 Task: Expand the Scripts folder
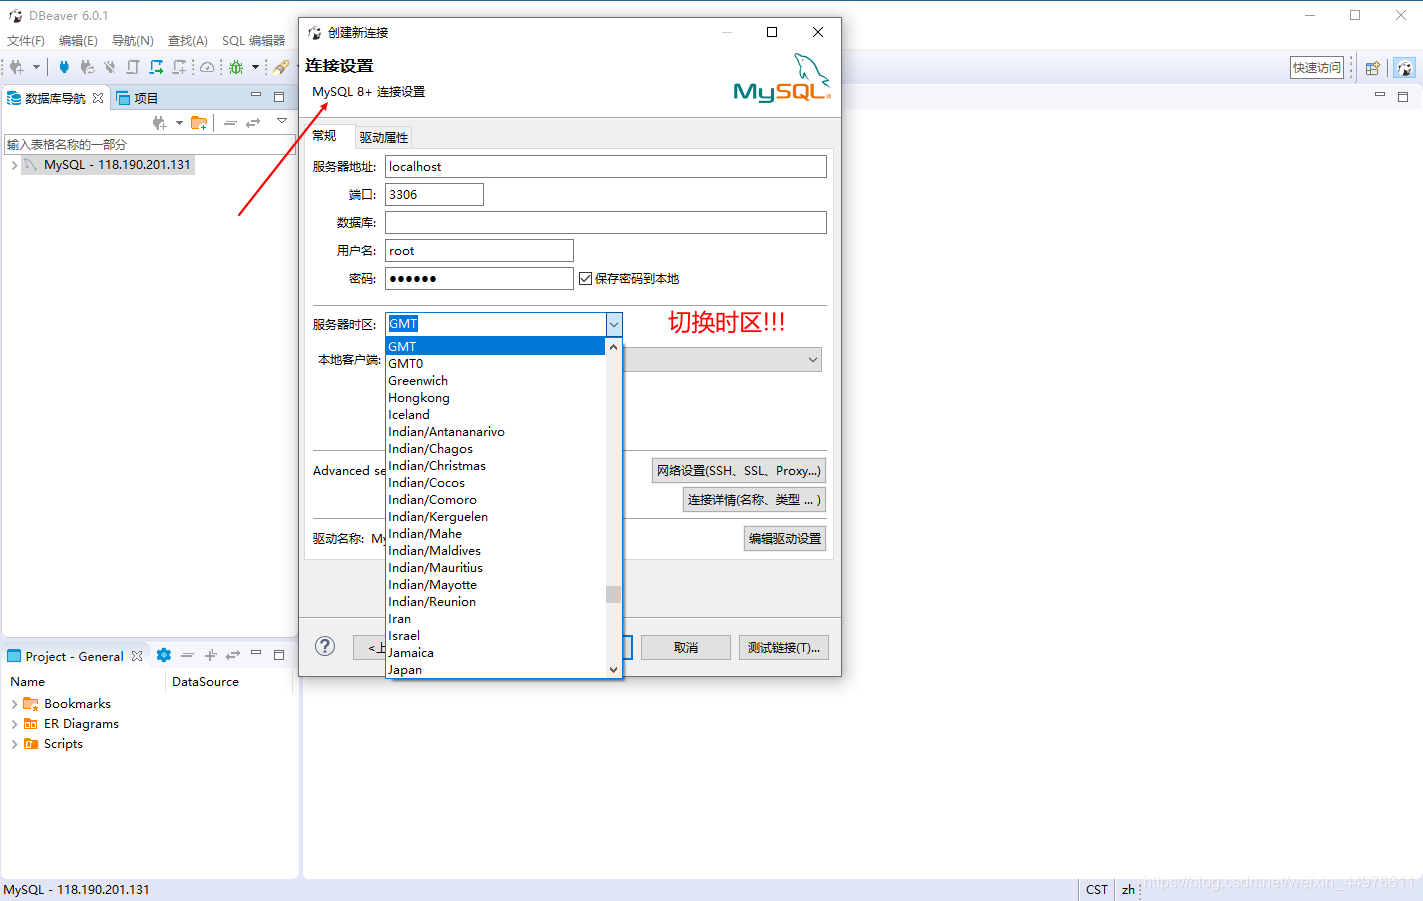[14, 744]
